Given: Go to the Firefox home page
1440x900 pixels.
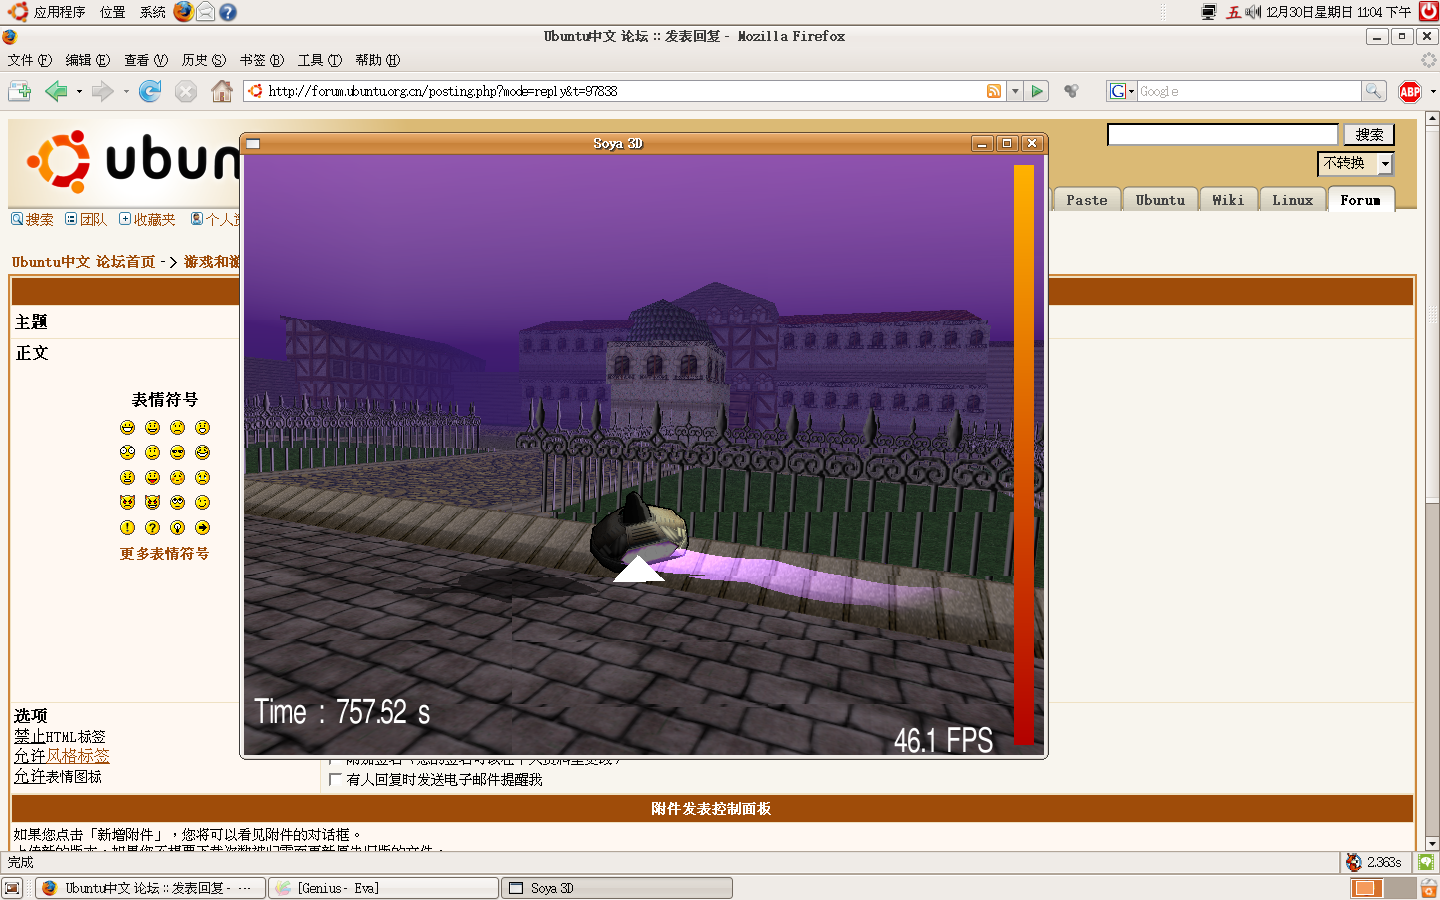Looking at the screenshot, I should click(222, 91).
